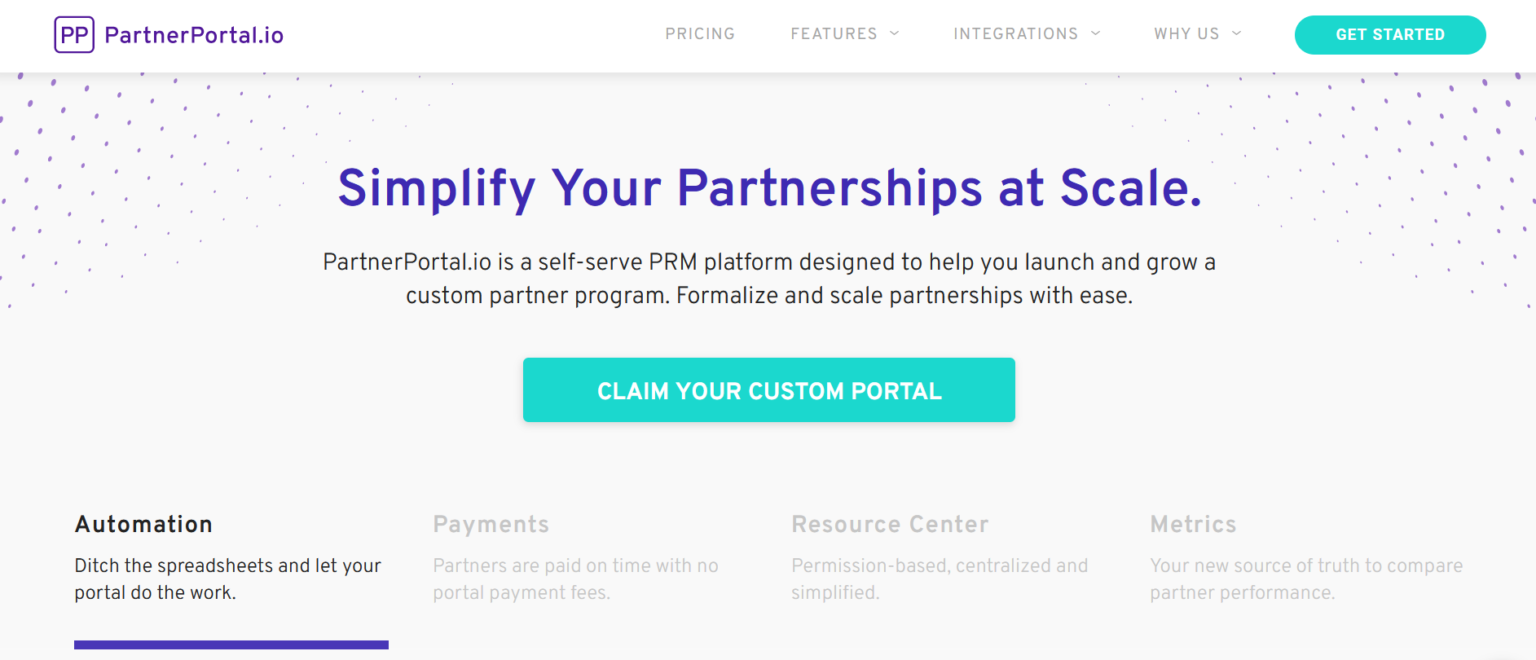Expand the Features dropdown
1536x660 pixels.
click(835, 34)
